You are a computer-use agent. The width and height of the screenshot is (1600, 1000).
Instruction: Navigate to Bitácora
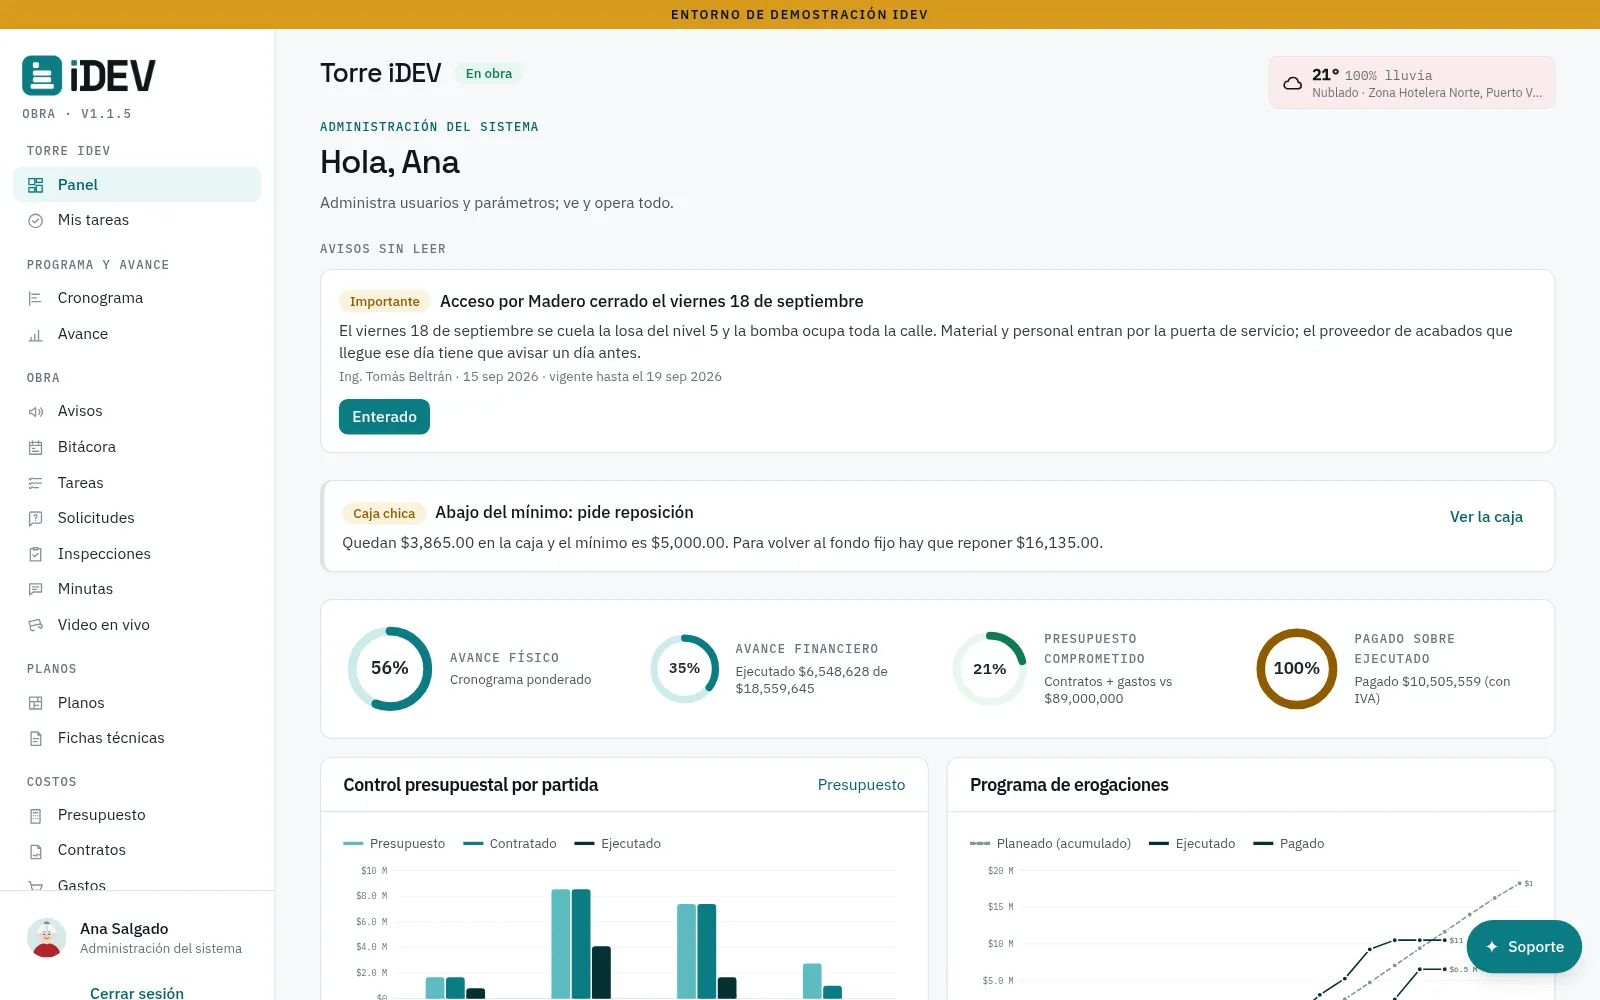[137, 447]
